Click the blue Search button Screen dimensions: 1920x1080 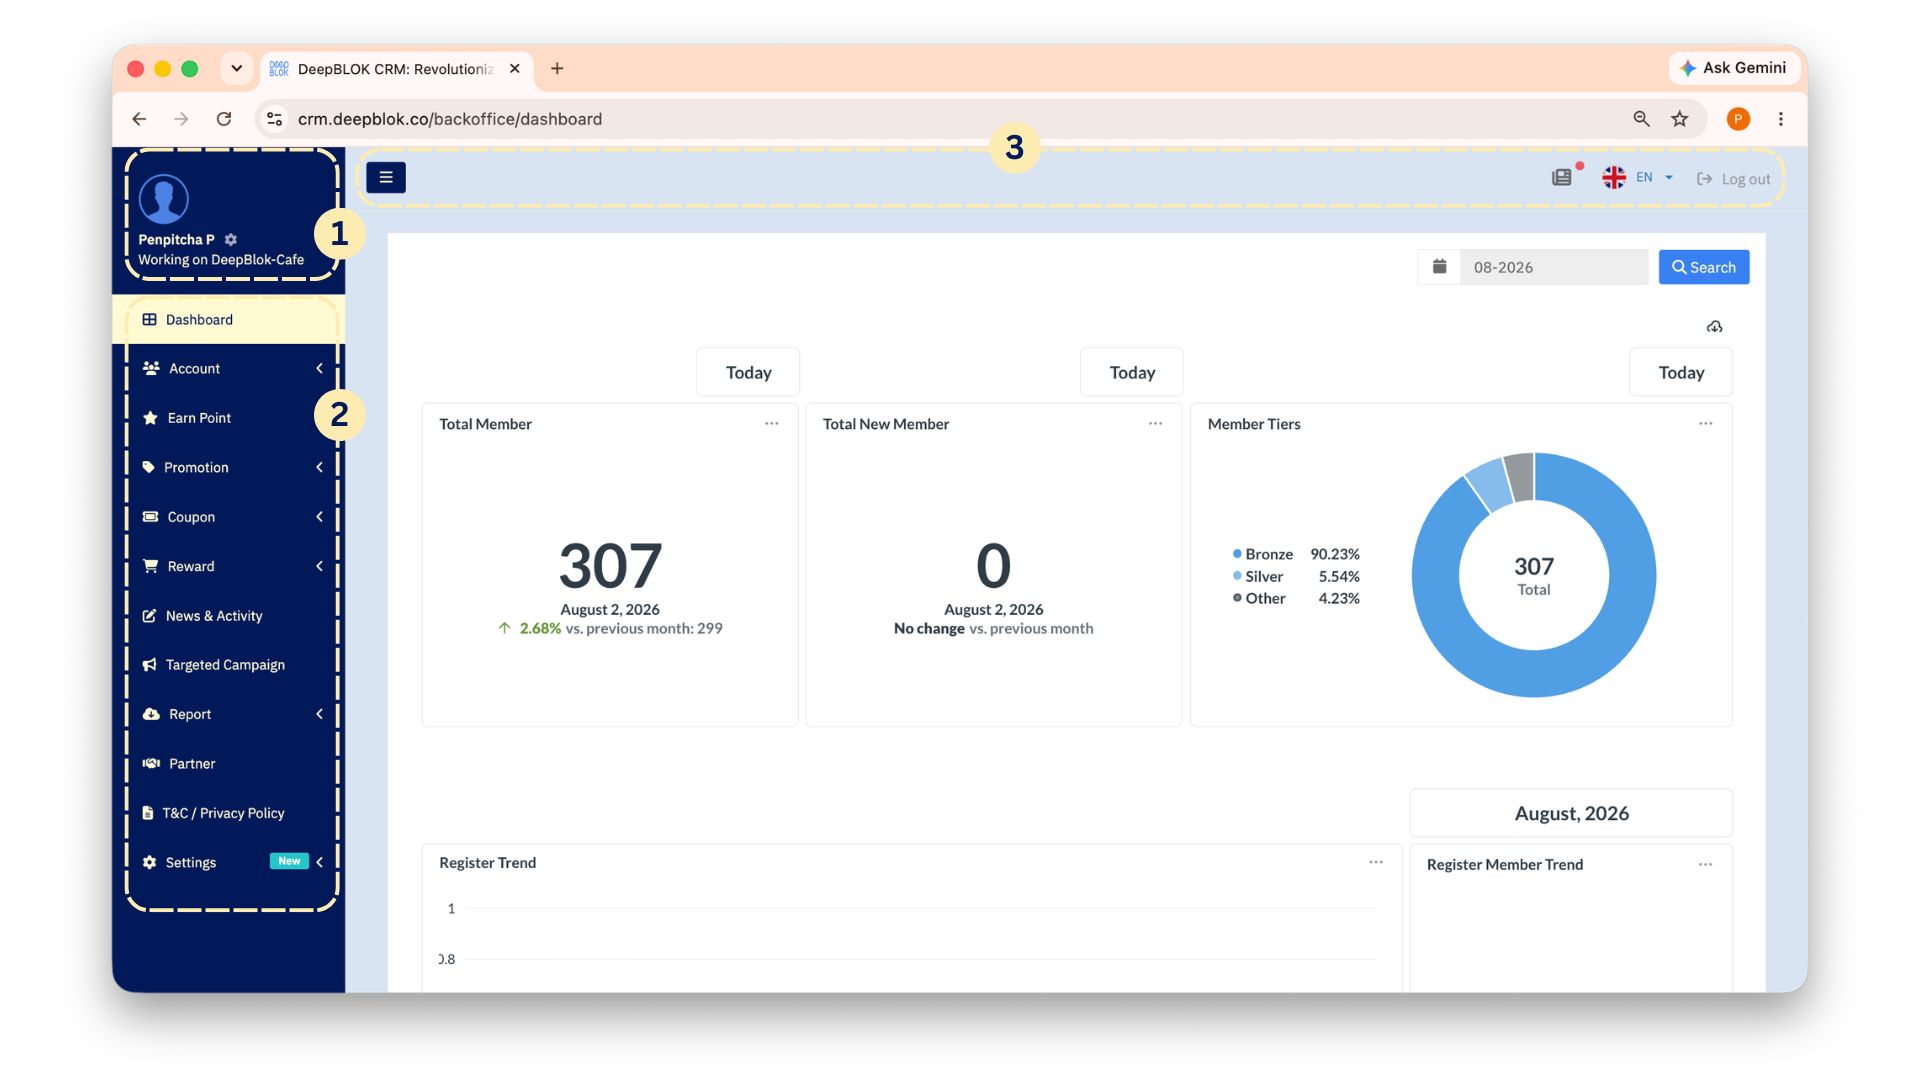point(1704,267)
